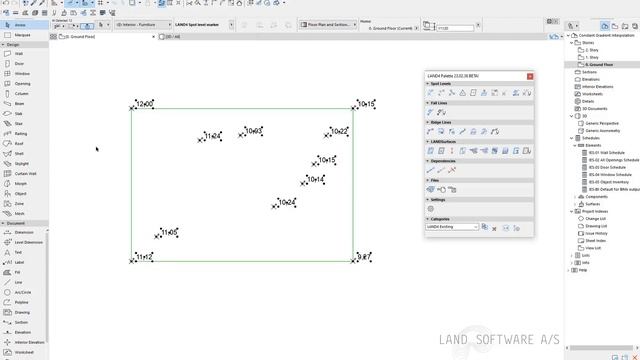Select the Roof tool
This screenshot has width=640, height=360.
coord(24,144)
